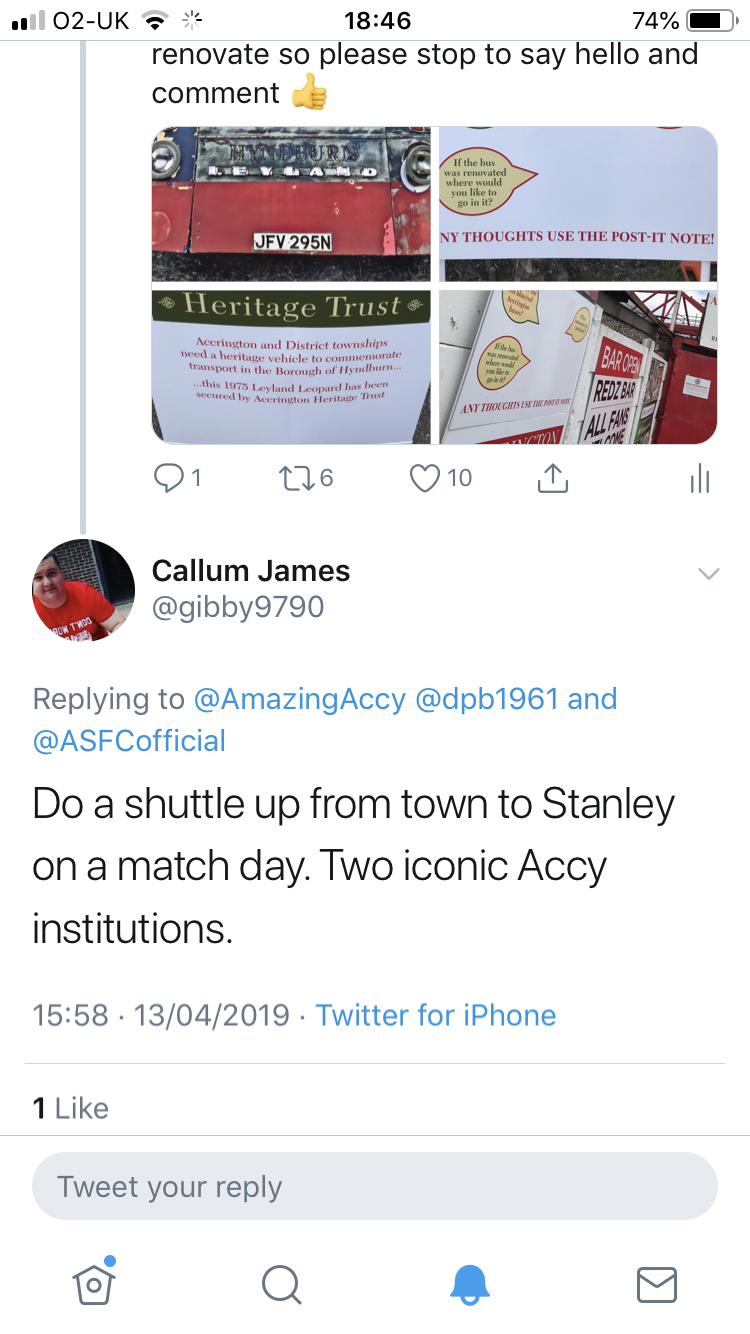Viewport: 750px width, 1334px height.
Task: Go to the Home tab
Action: point(93,1283)
